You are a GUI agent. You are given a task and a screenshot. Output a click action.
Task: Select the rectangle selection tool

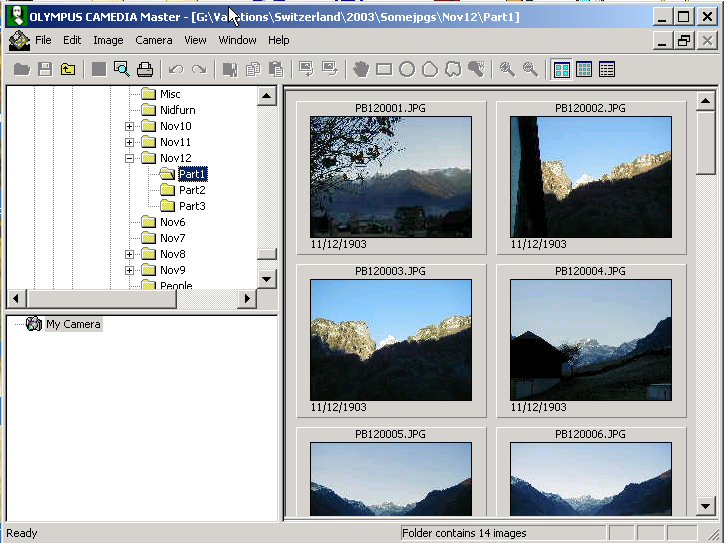tap(384, 69)
